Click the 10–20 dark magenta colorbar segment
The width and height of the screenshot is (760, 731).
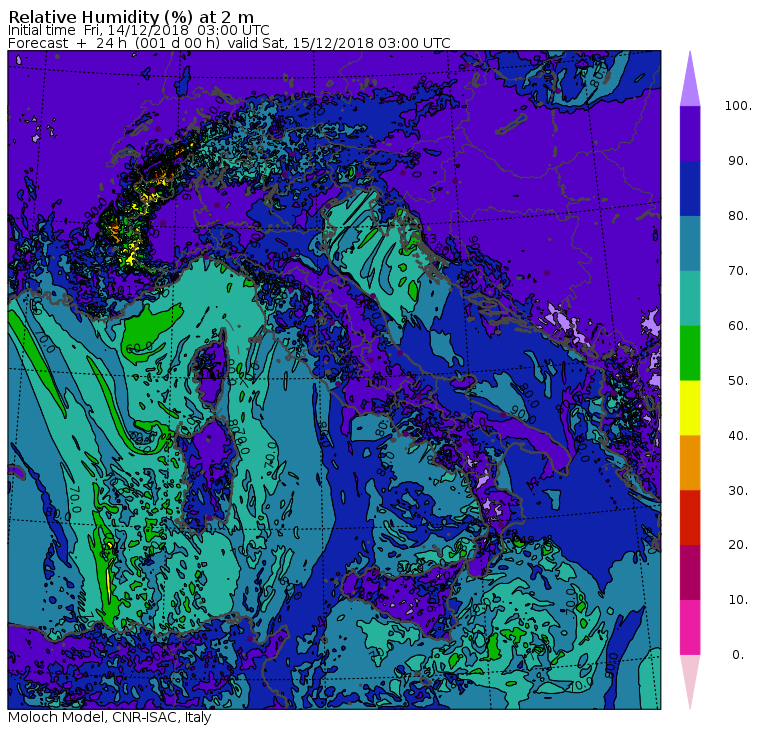tap(690, 572)
